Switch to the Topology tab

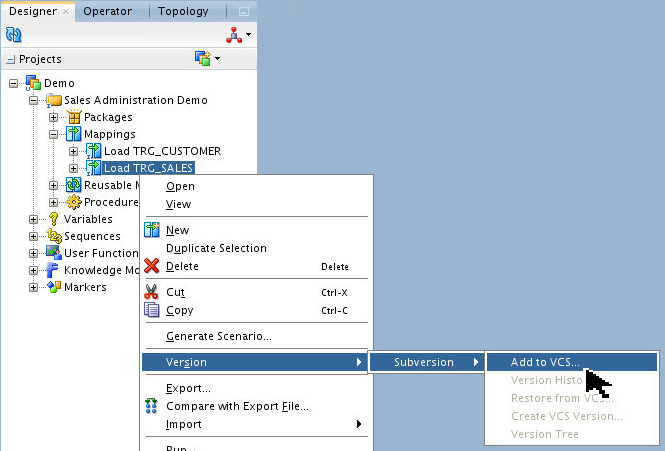pos(183,11)
